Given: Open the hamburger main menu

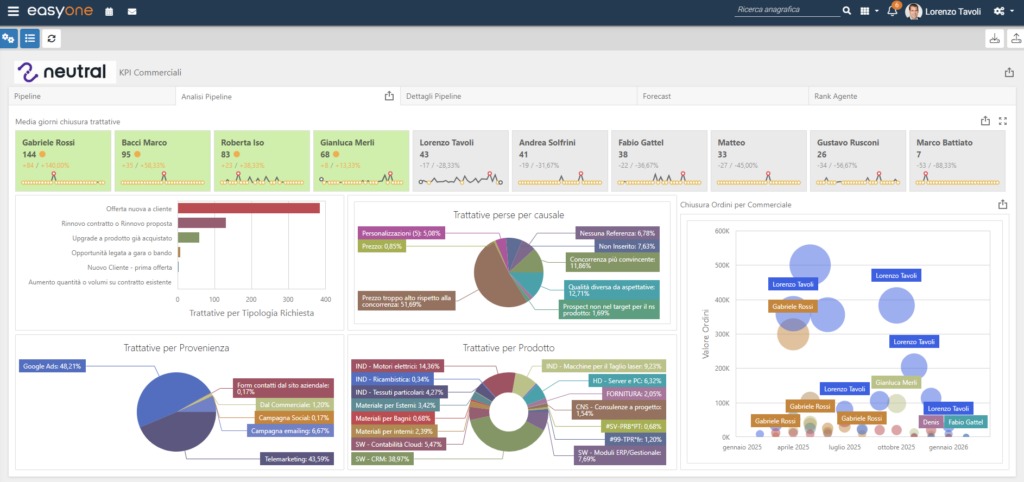Looking at the screenshot, I should pos(14,11).
